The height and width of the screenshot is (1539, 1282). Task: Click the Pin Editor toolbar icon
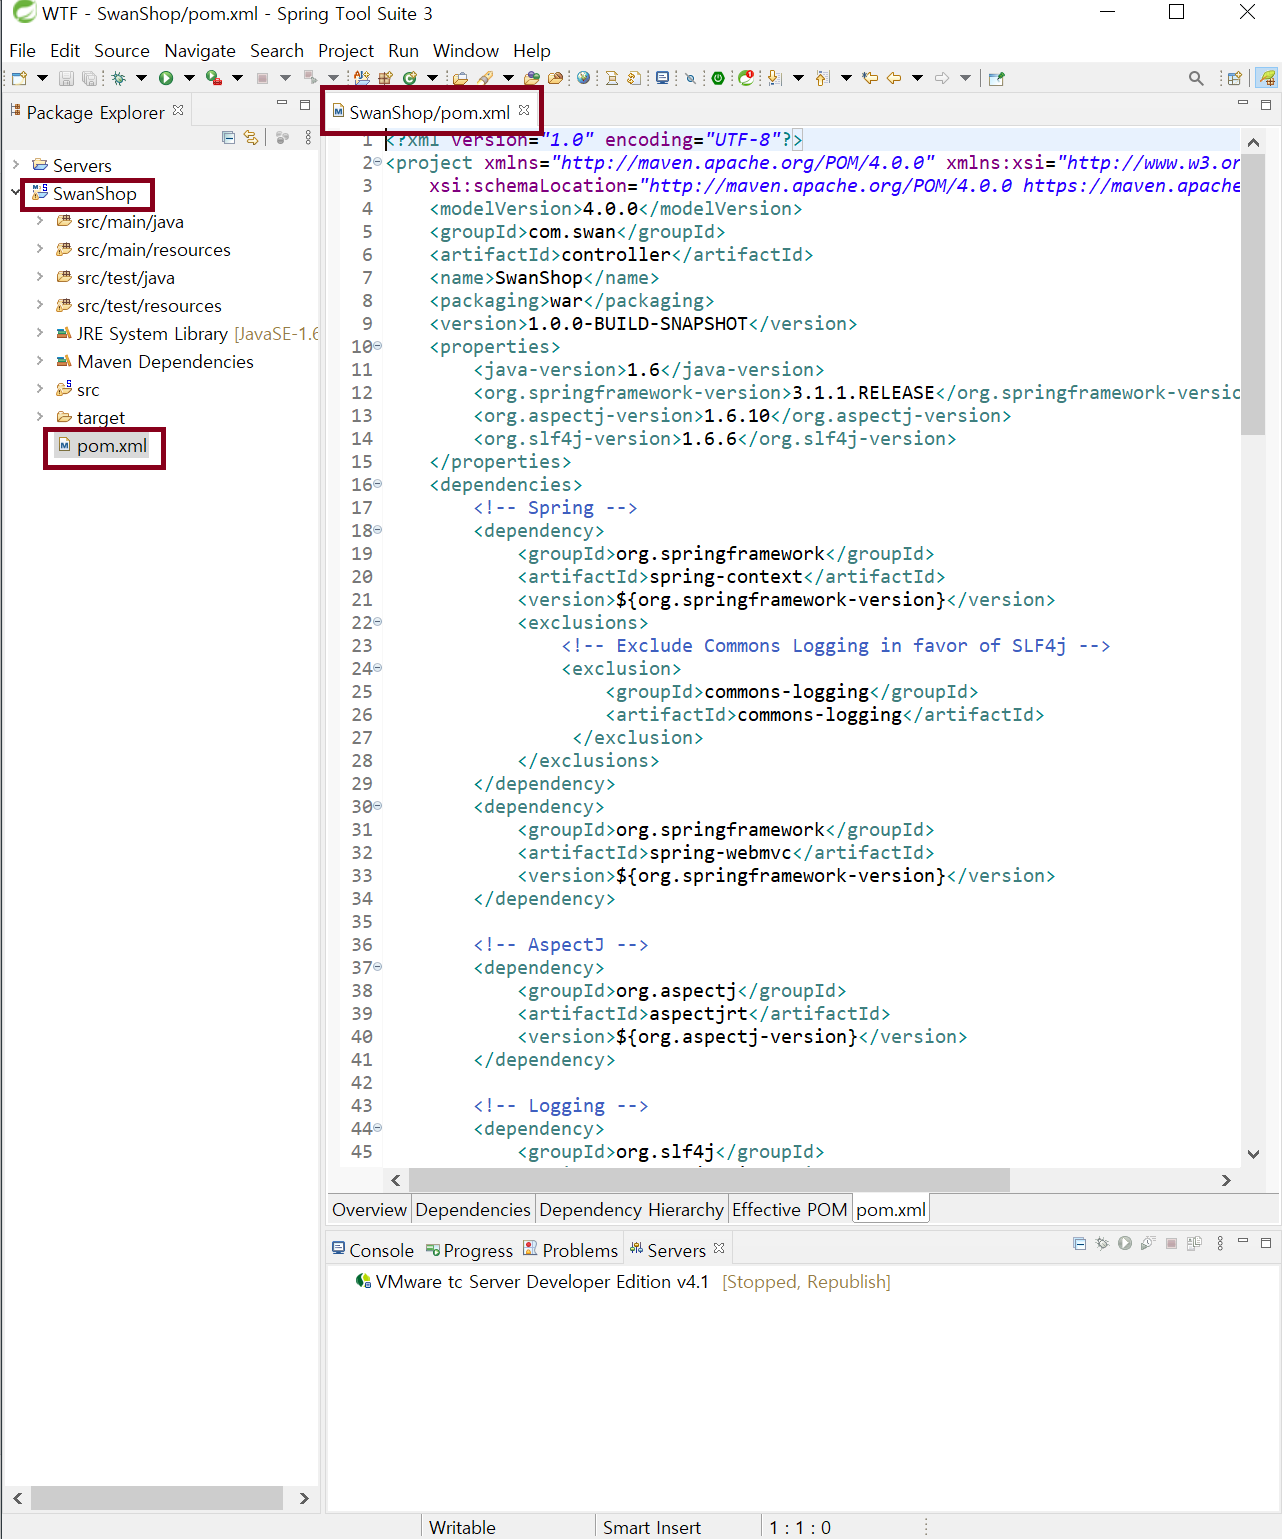click(996, 78)
